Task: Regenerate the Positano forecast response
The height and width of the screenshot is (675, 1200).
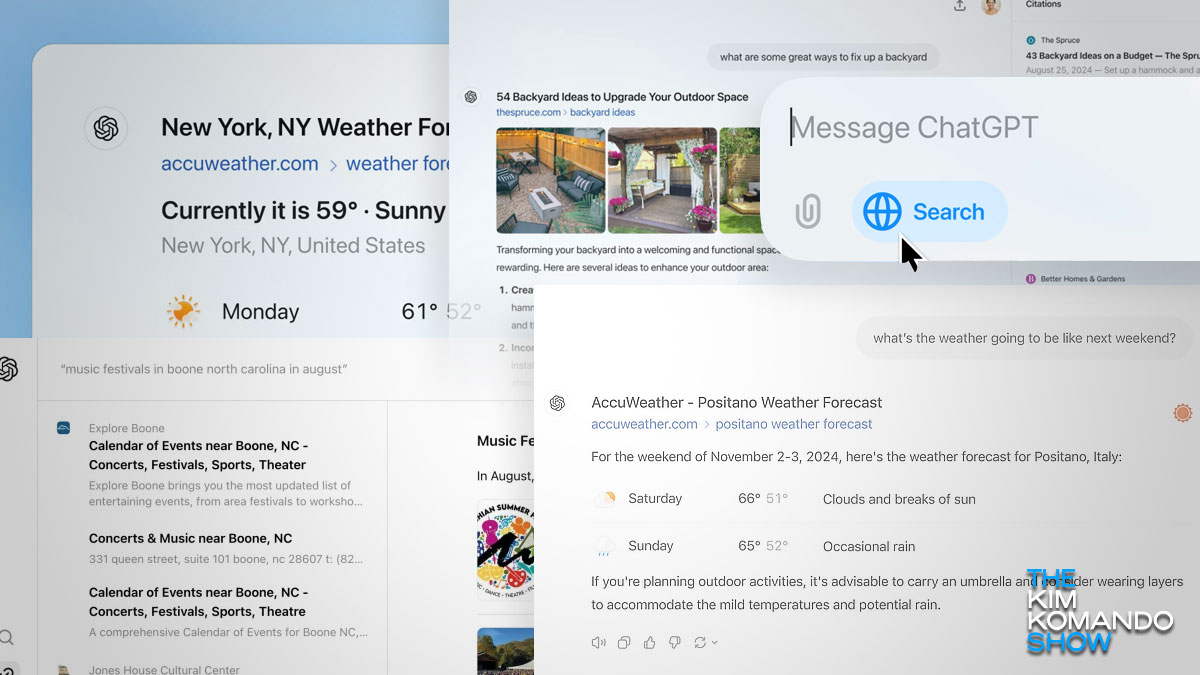Action: (x=701, y=642)
